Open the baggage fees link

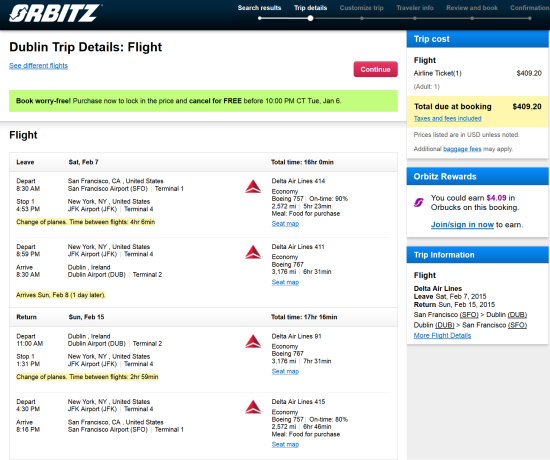tap(462, 149)
